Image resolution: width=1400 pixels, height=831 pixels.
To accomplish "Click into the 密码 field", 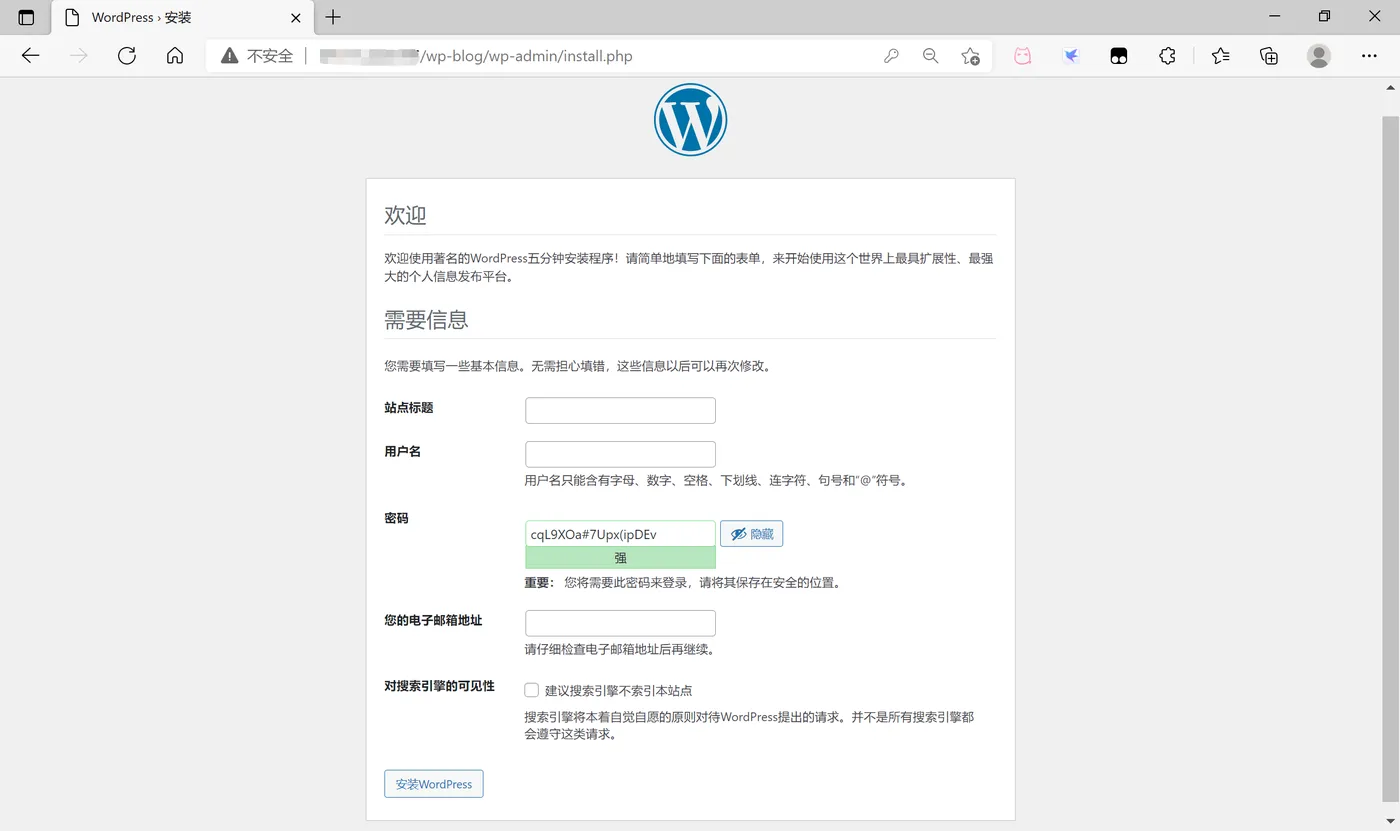I will coord(620,534).
